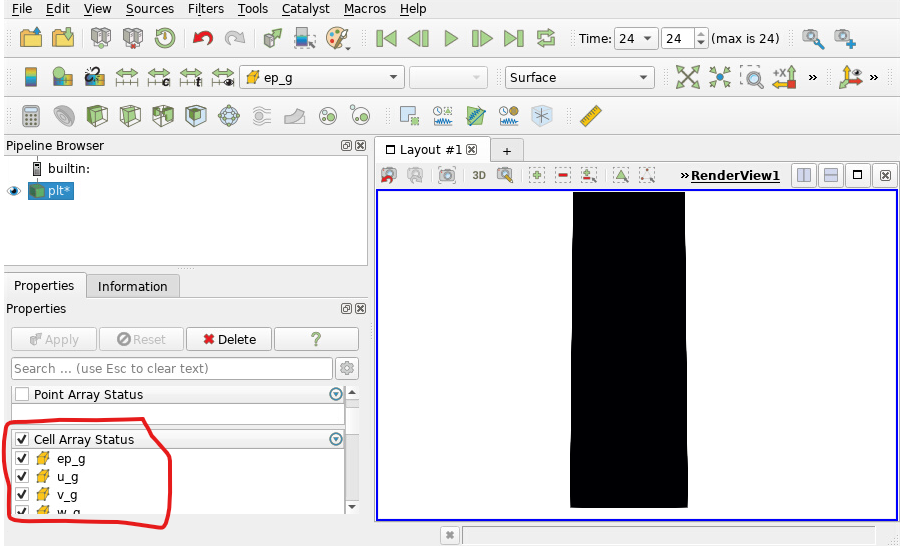Rescale to data range icon
The image size is (900, 546).
coord(127,77)
